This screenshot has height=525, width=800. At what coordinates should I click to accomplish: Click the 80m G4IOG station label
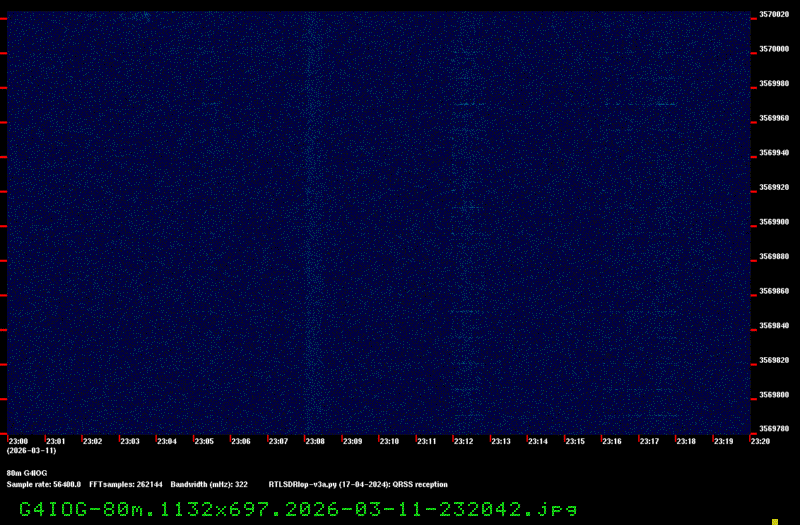[x=27, y=473]
